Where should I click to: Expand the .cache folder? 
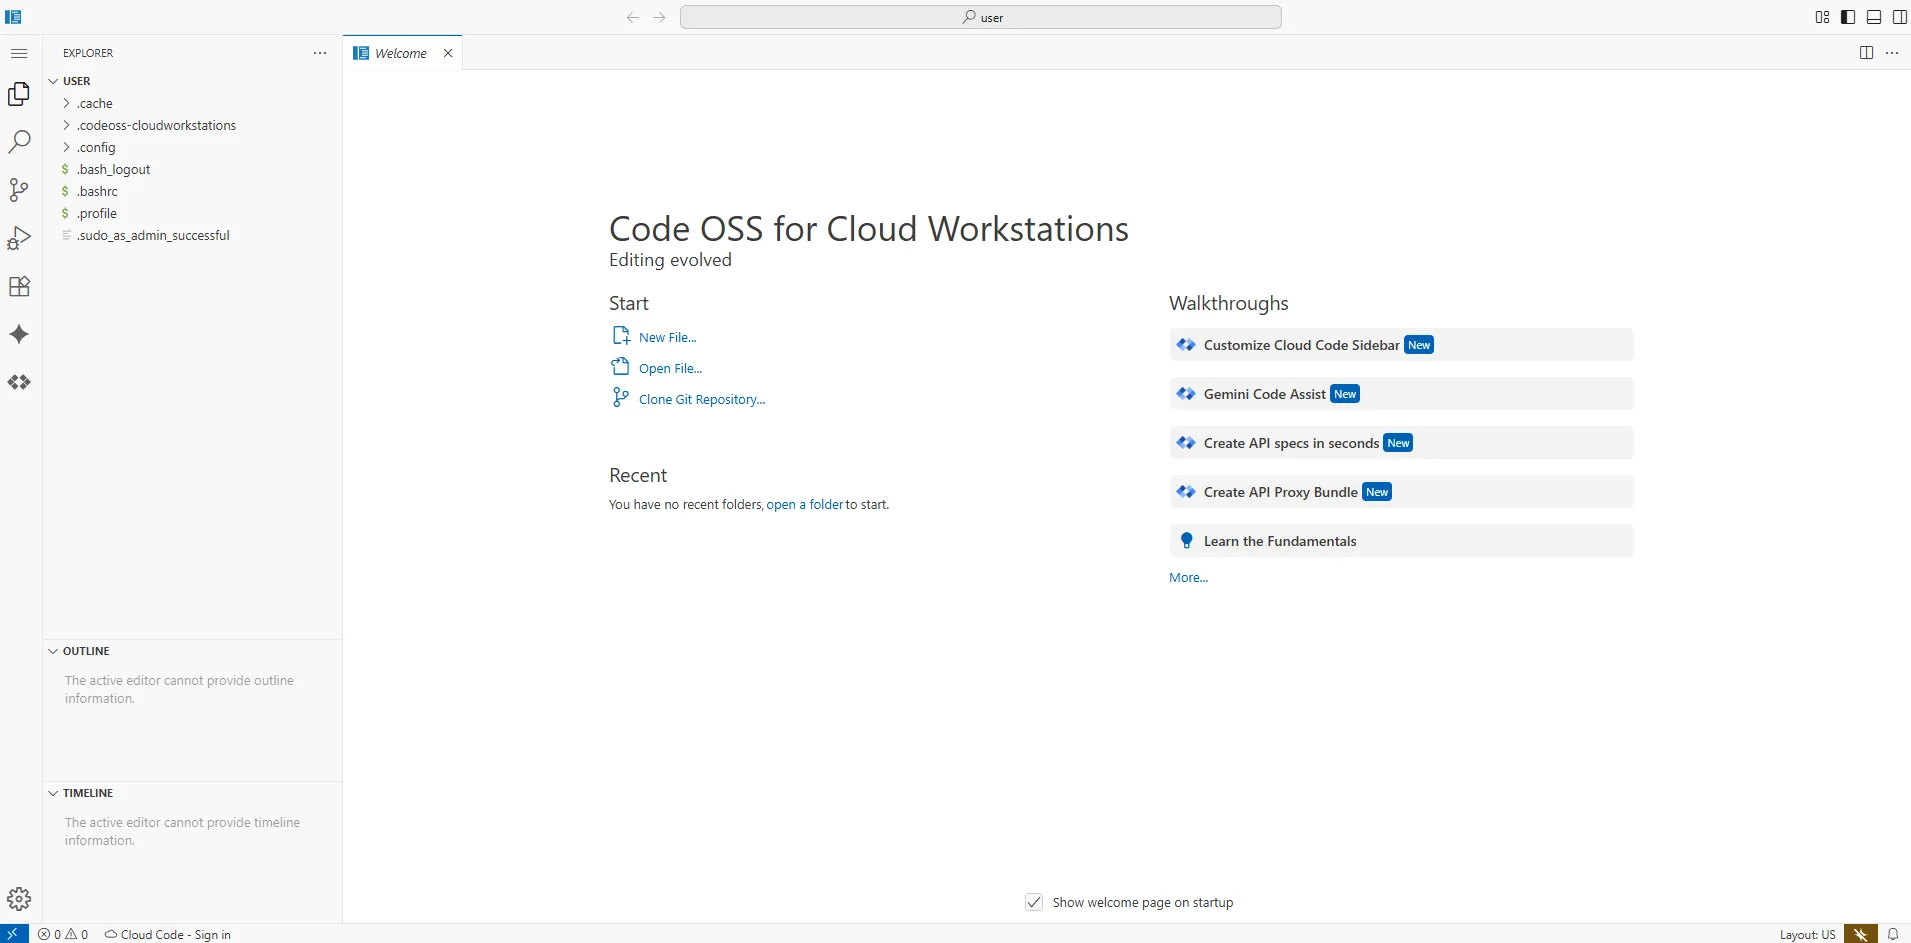pos(192,103)
